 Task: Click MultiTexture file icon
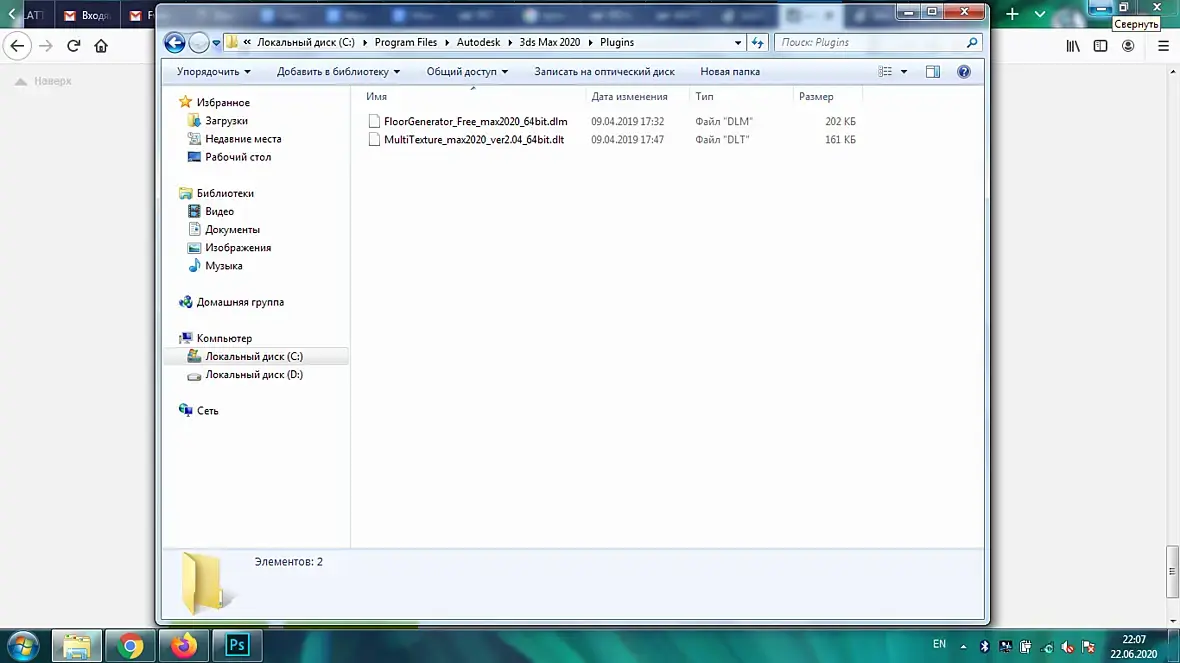374,139
